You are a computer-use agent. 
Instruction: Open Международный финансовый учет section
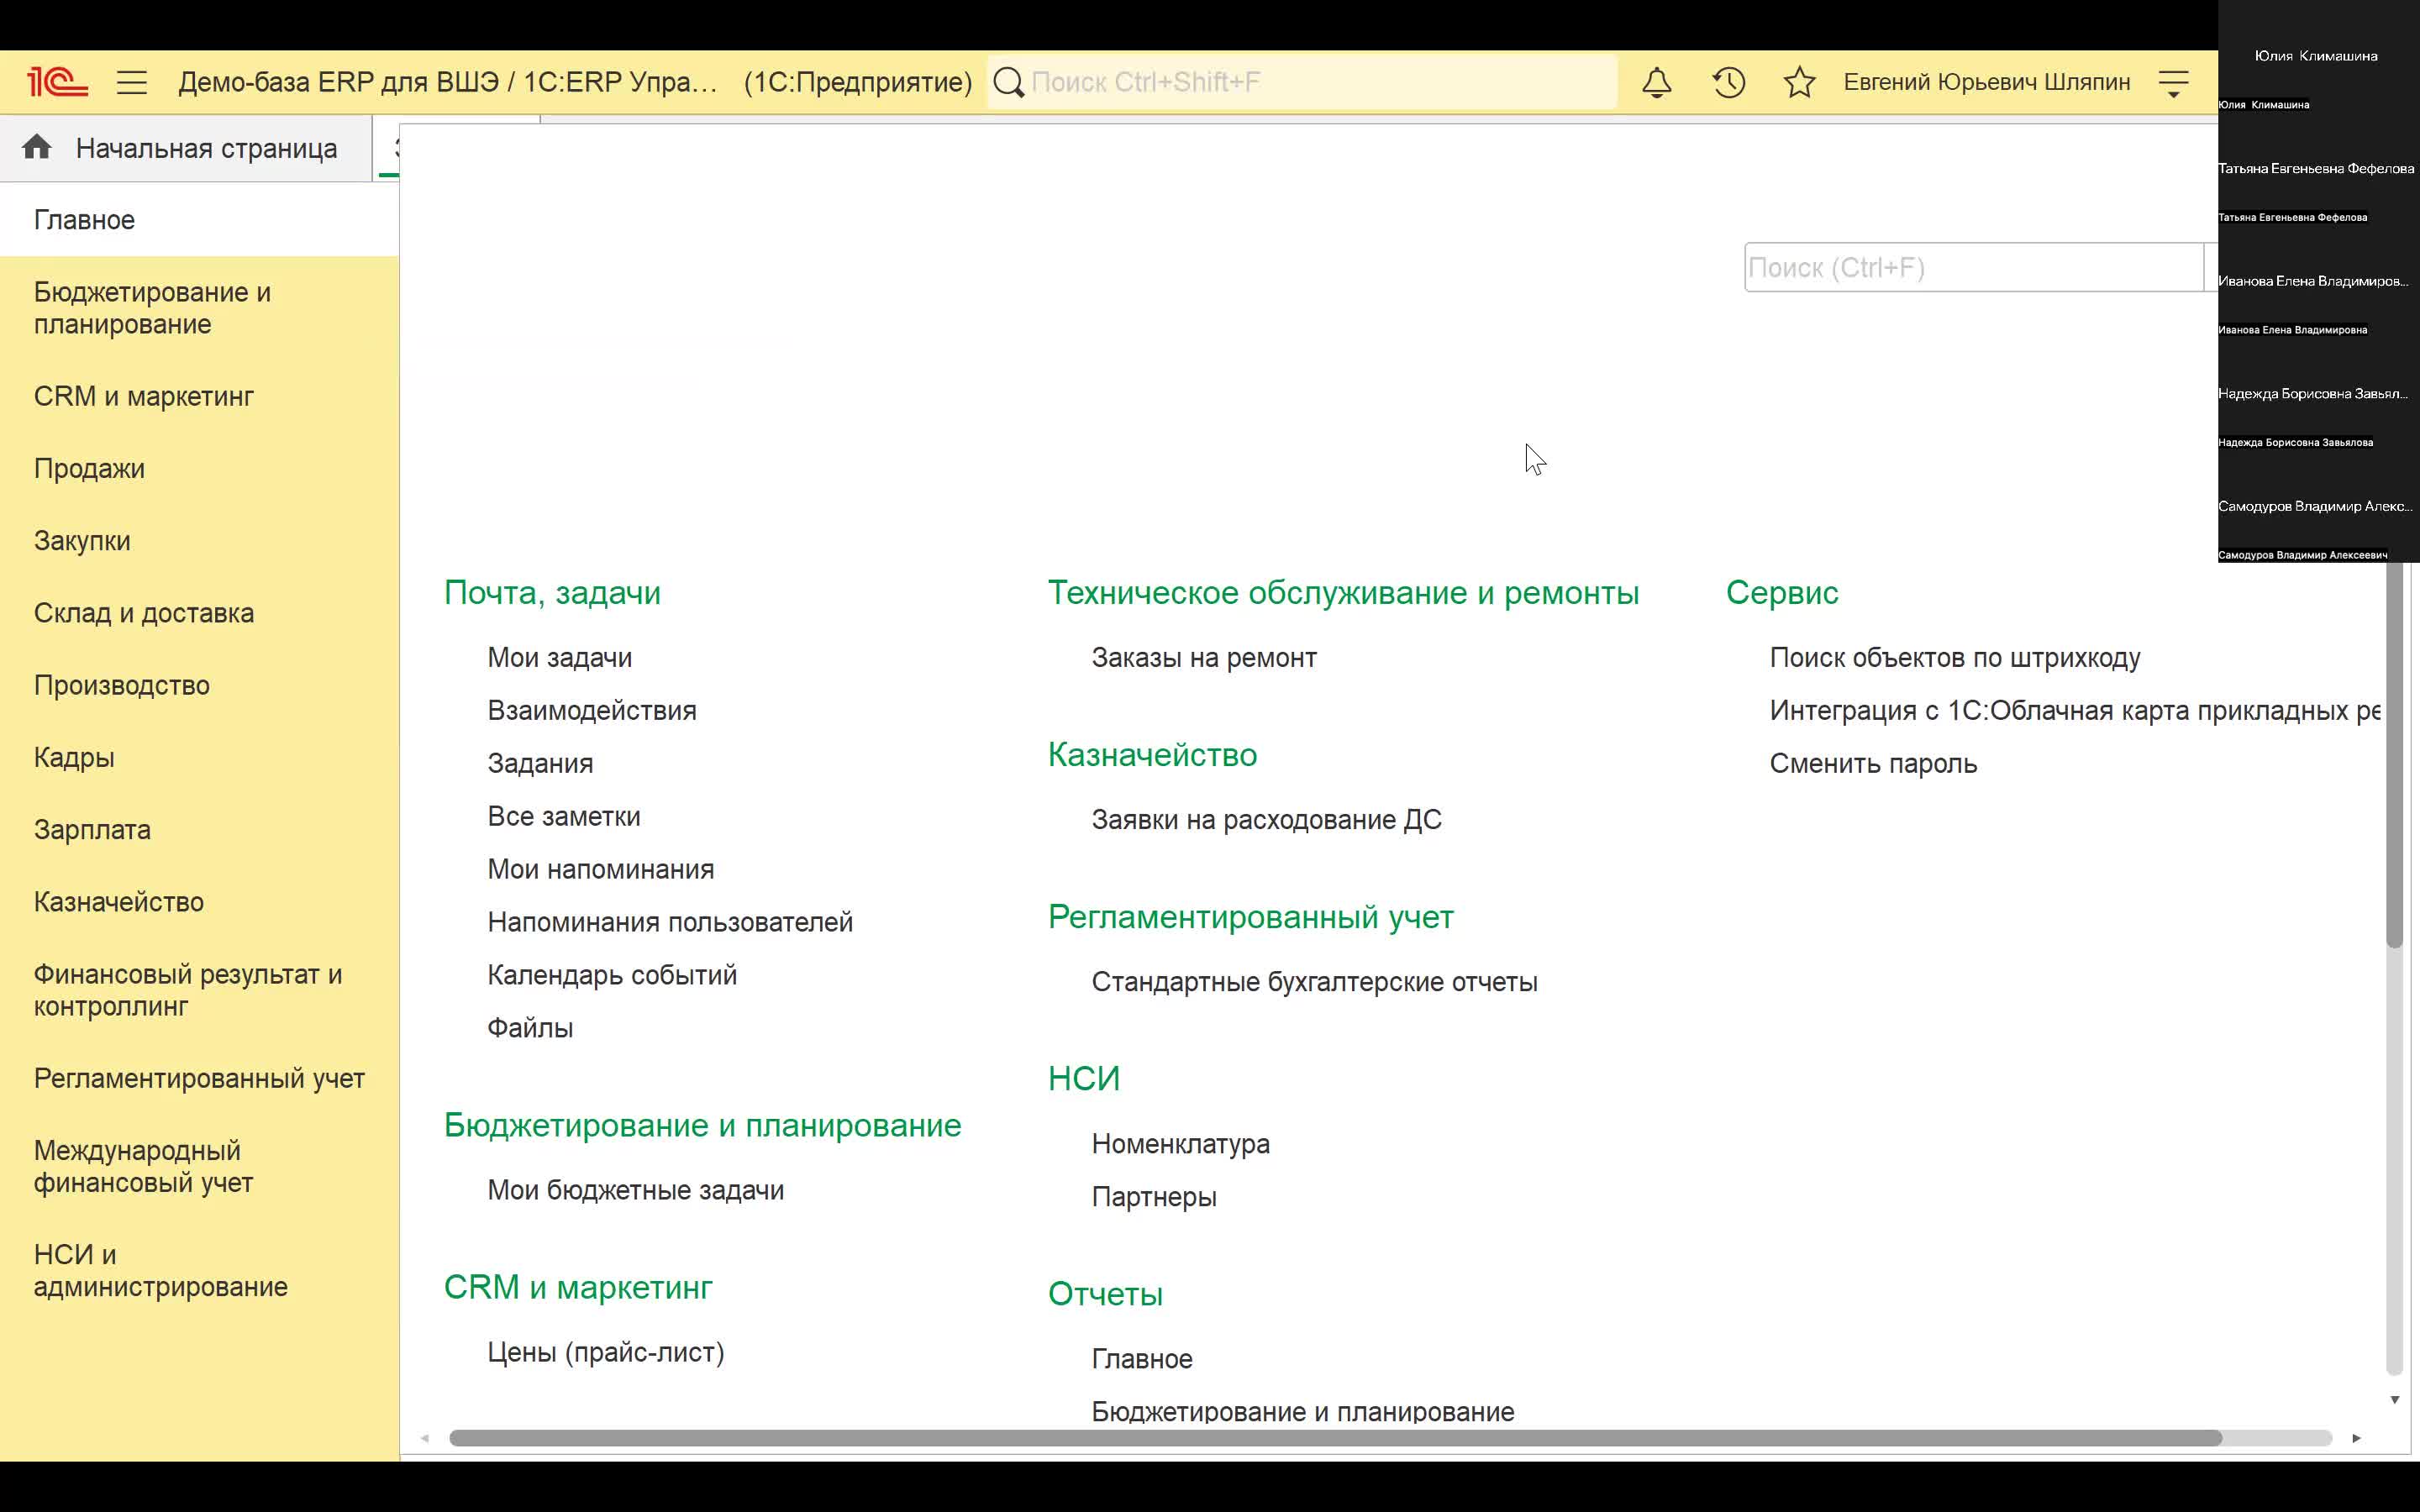click(x=200, y=1166)
